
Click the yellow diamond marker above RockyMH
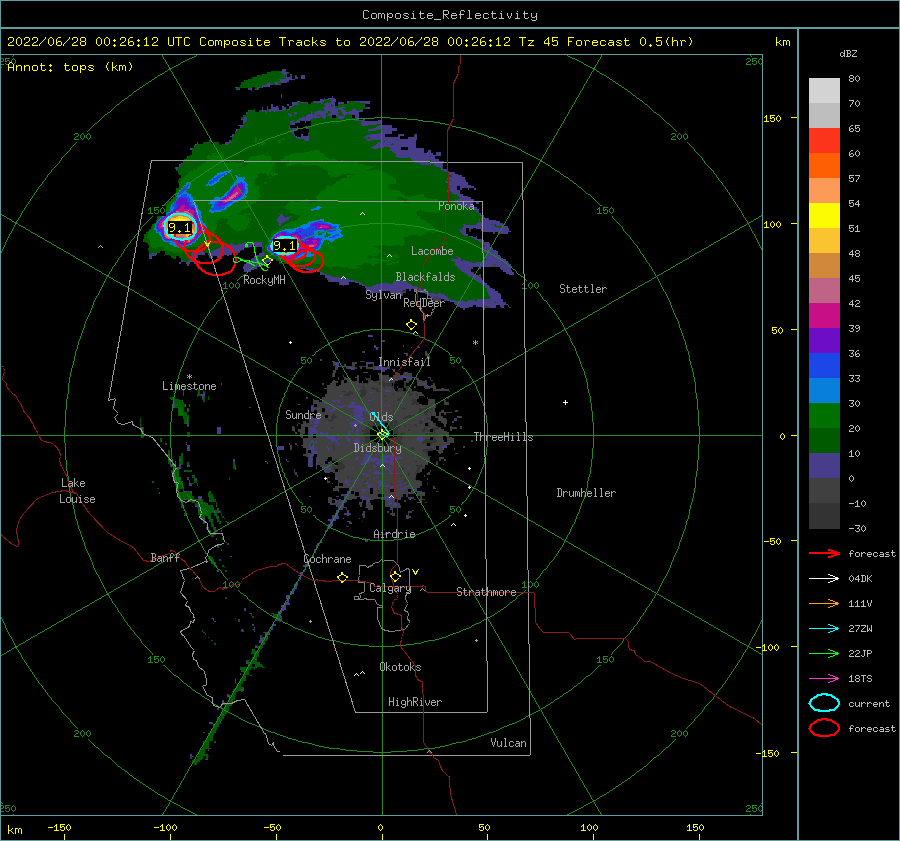267,261
